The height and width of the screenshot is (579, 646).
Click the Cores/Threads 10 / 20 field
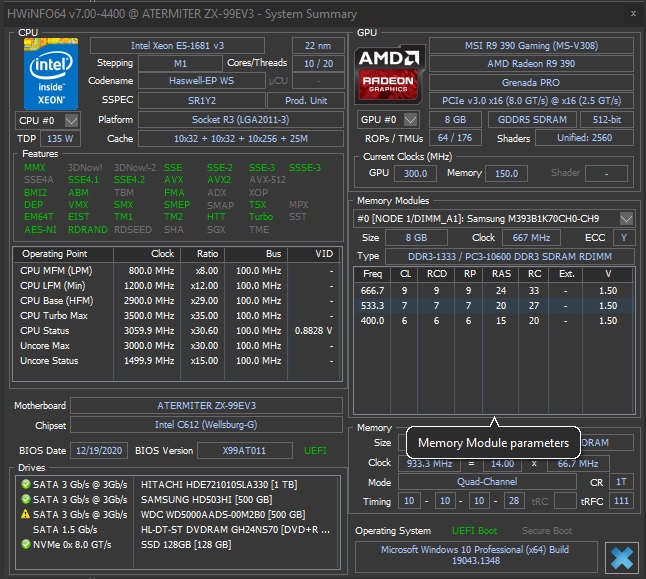point(318,63)
